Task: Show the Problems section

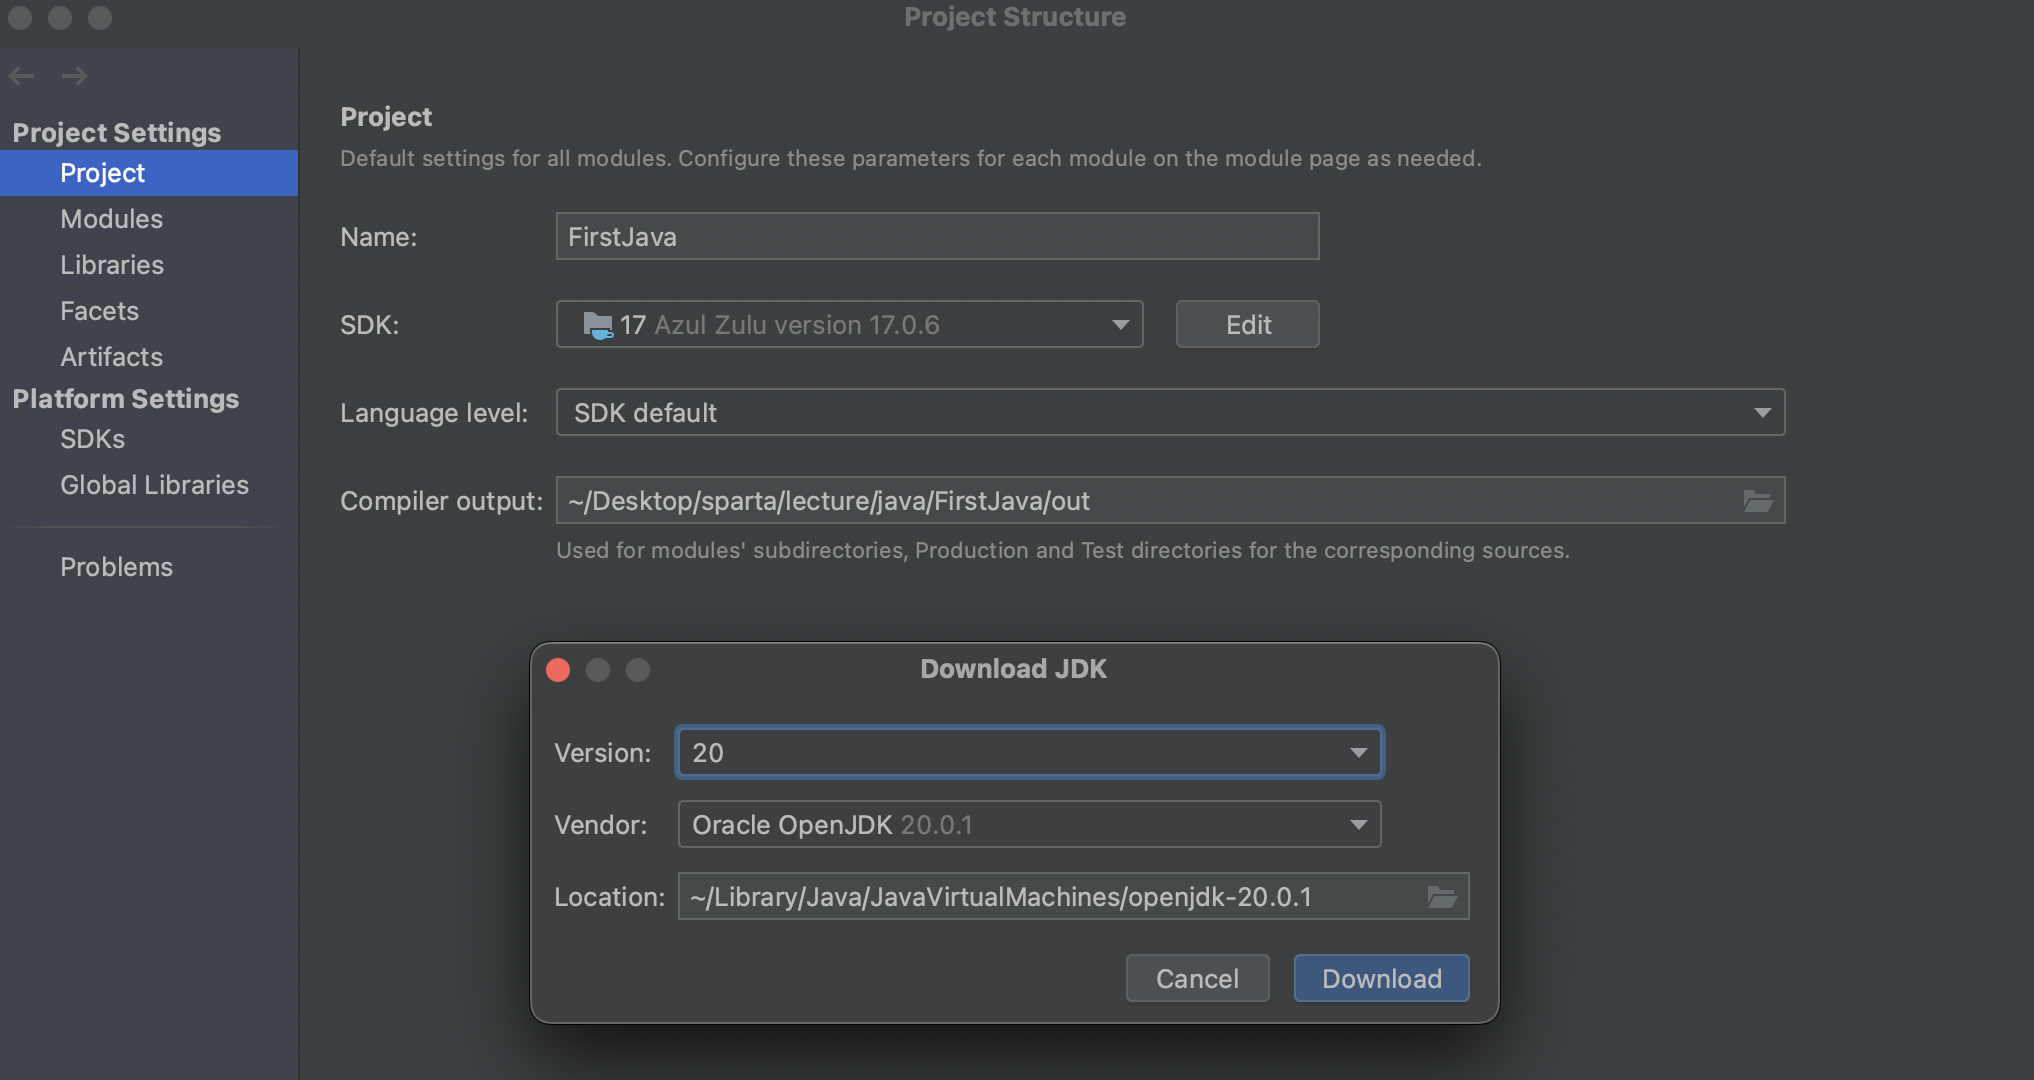Action: (x=116, y=567)
